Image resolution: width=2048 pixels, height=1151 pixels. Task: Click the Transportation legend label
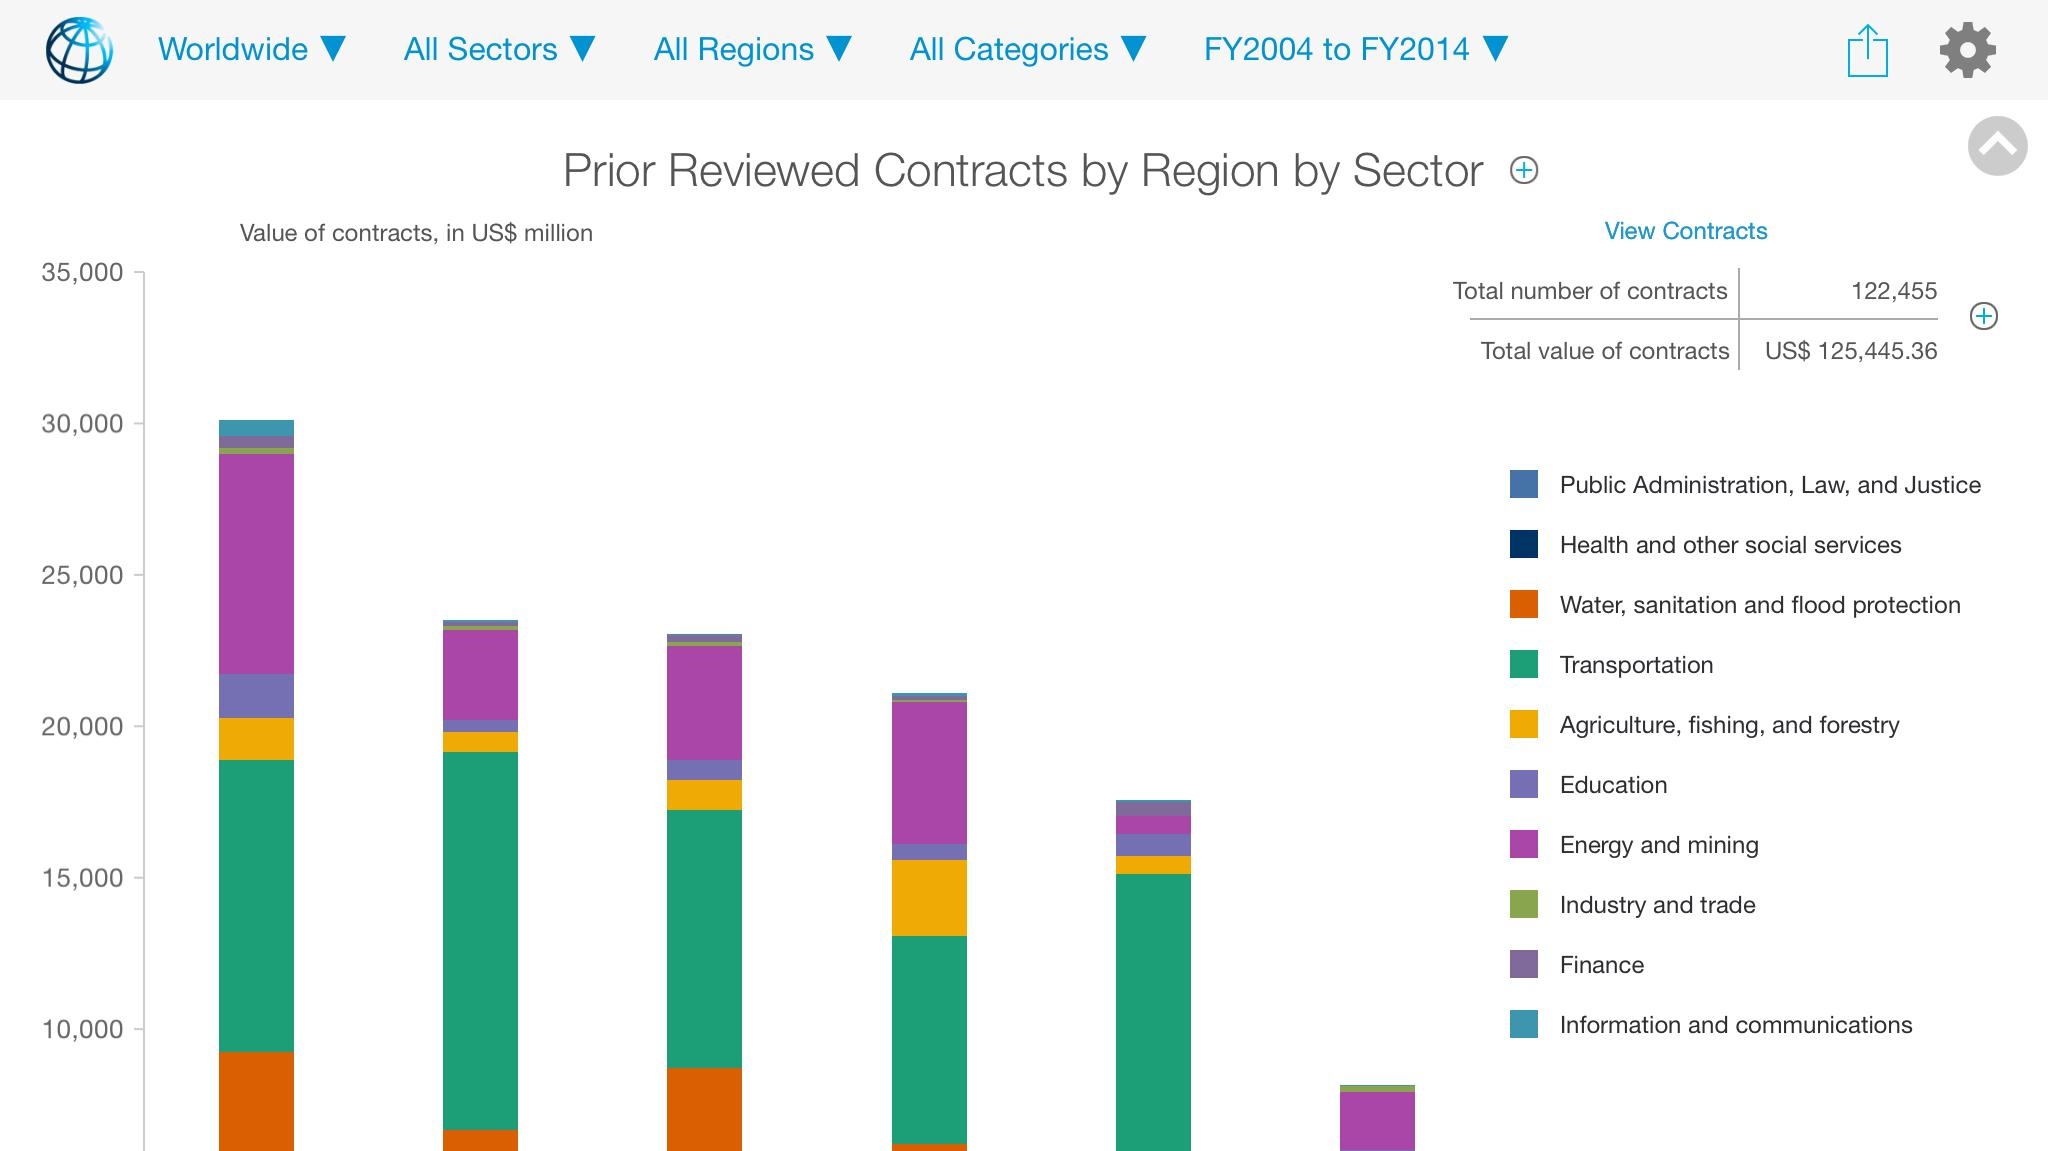1636,665
